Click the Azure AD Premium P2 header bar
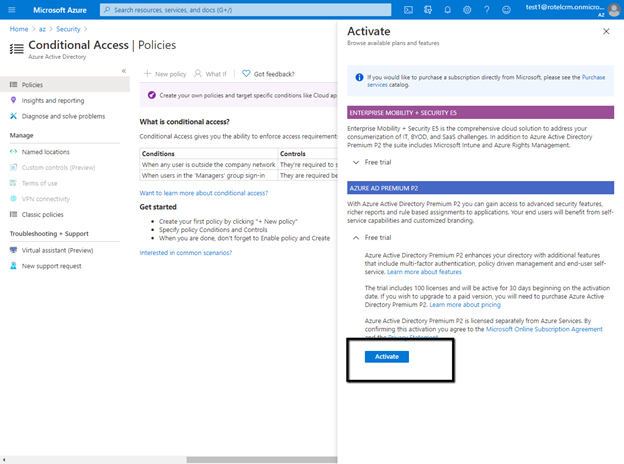Viewport: 624px width, 464px height. pyautogui.click(x=480, y=188)
